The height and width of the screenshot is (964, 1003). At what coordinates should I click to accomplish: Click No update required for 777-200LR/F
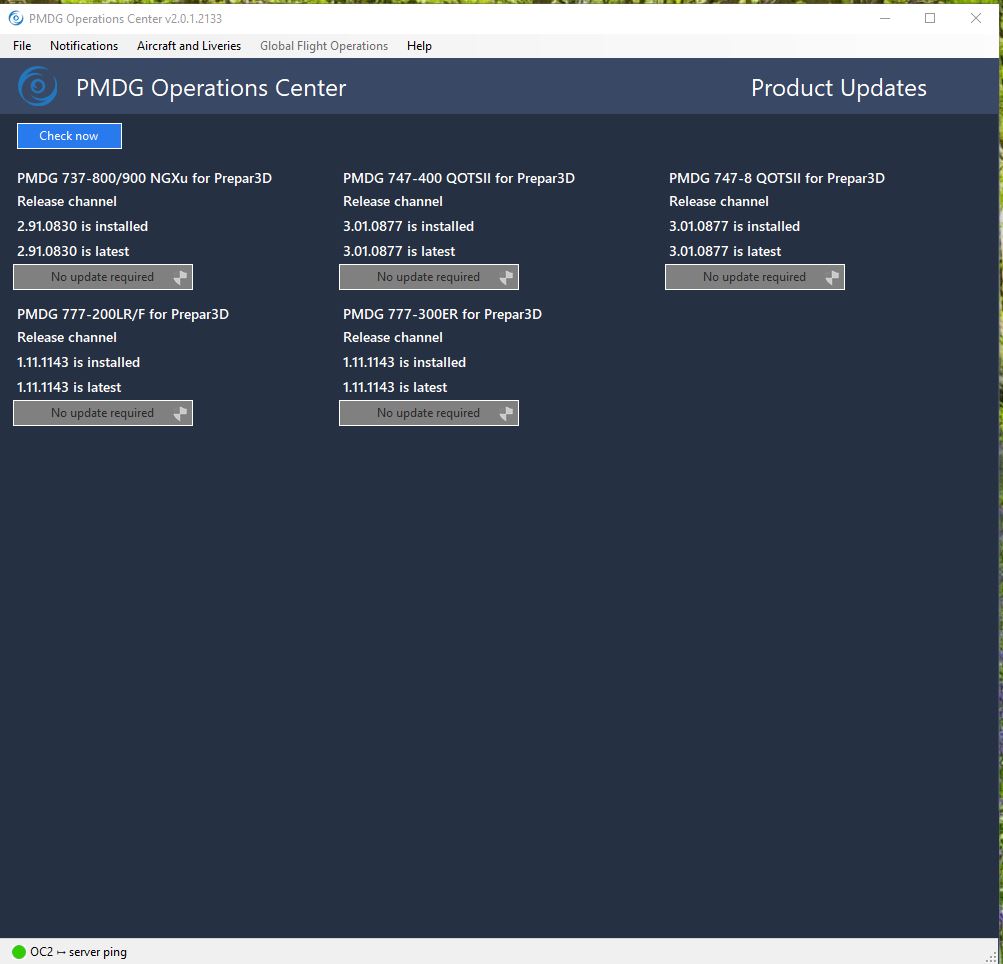102,413
